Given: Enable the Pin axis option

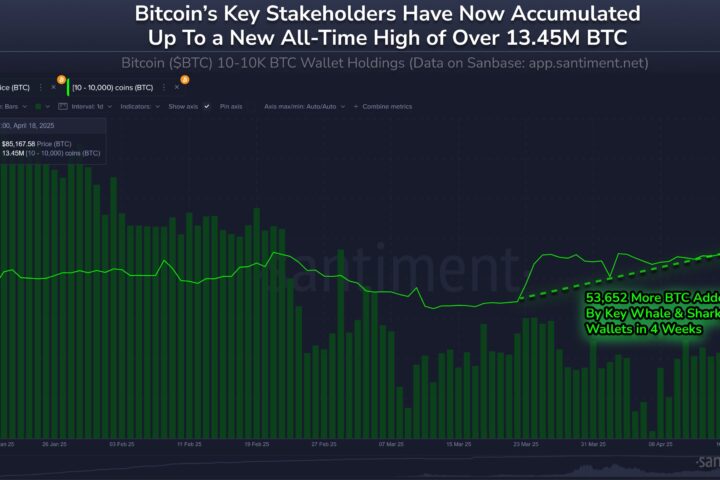Looking at the screenshot, I should (231, 105).
